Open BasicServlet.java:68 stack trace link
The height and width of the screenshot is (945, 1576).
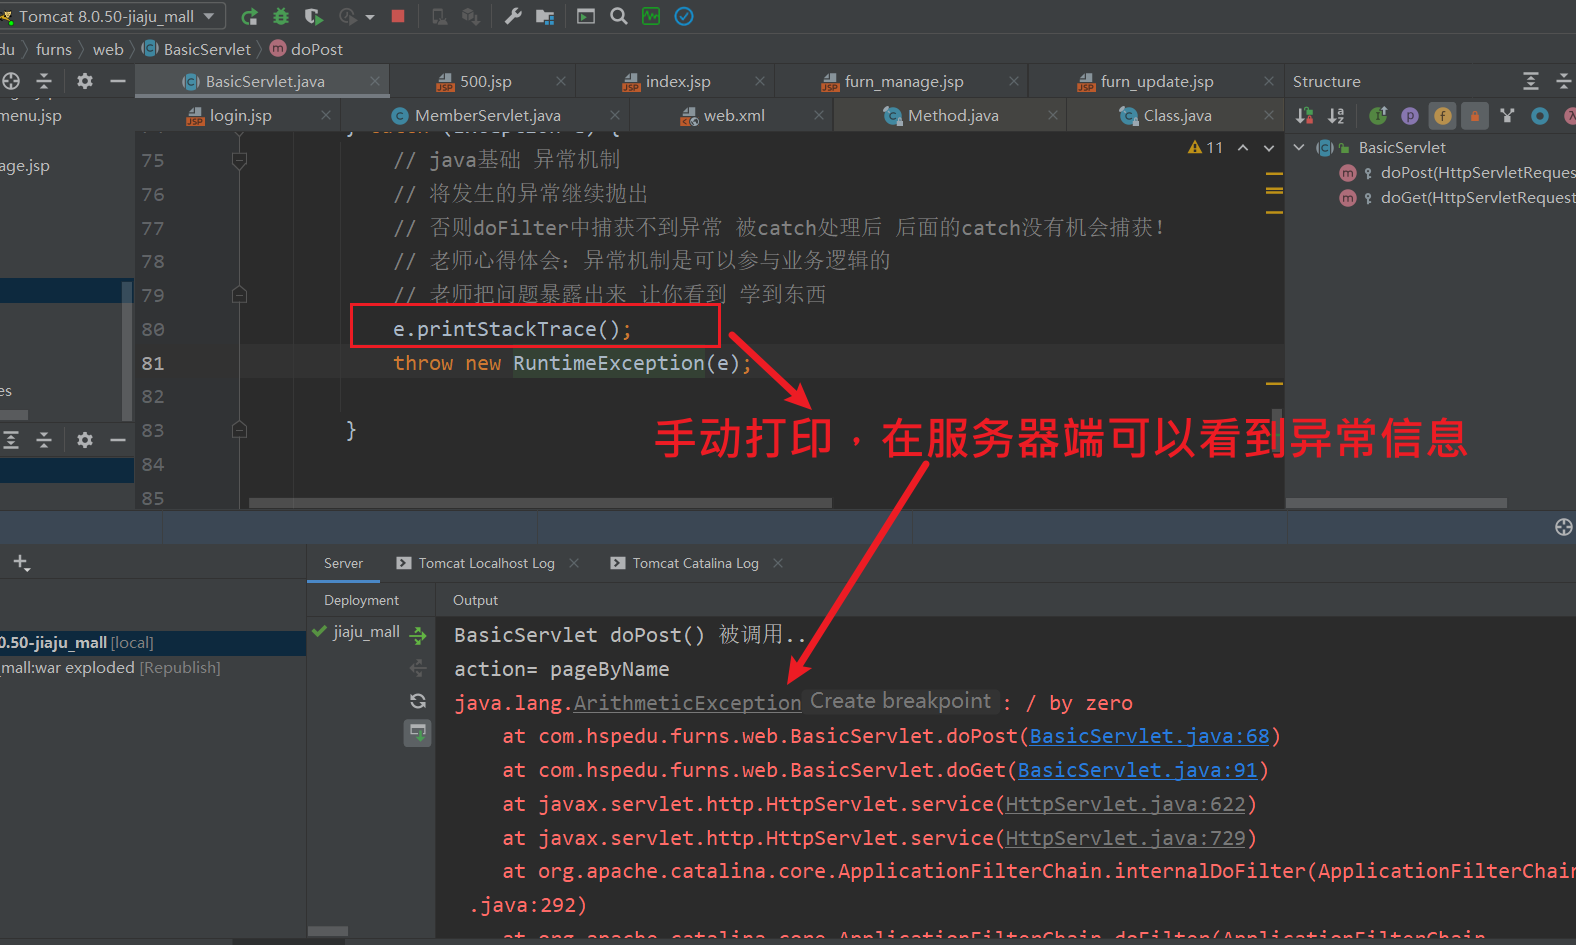pyautogui.click(x=1149, y=736)
